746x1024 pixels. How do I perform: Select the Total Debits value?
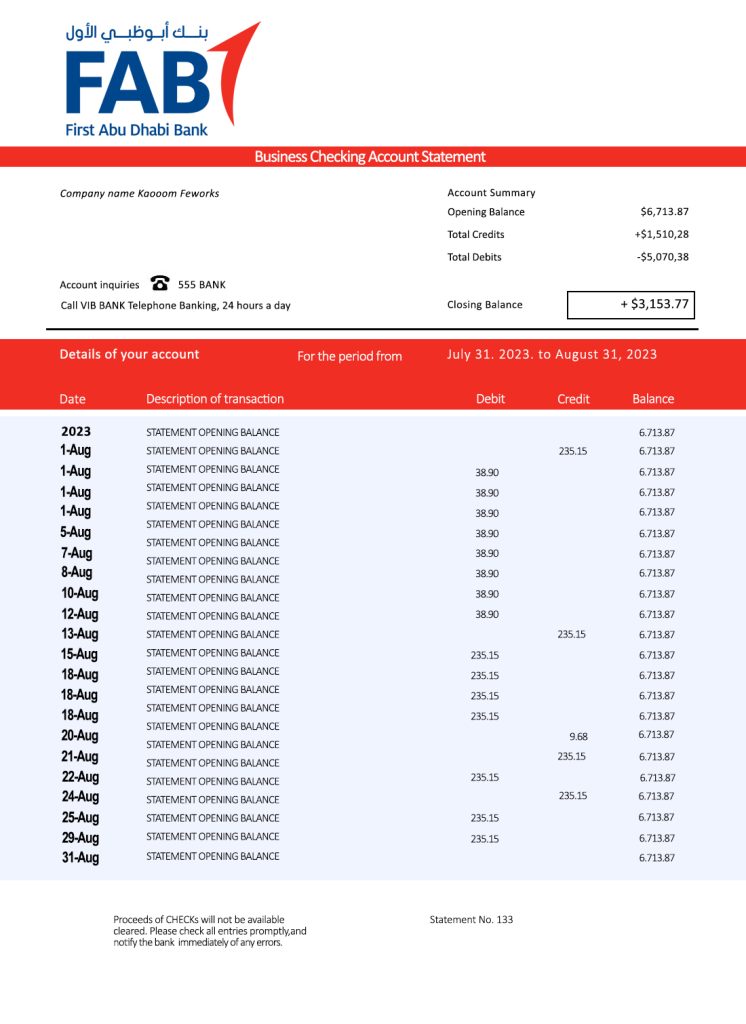pos(662,257)
